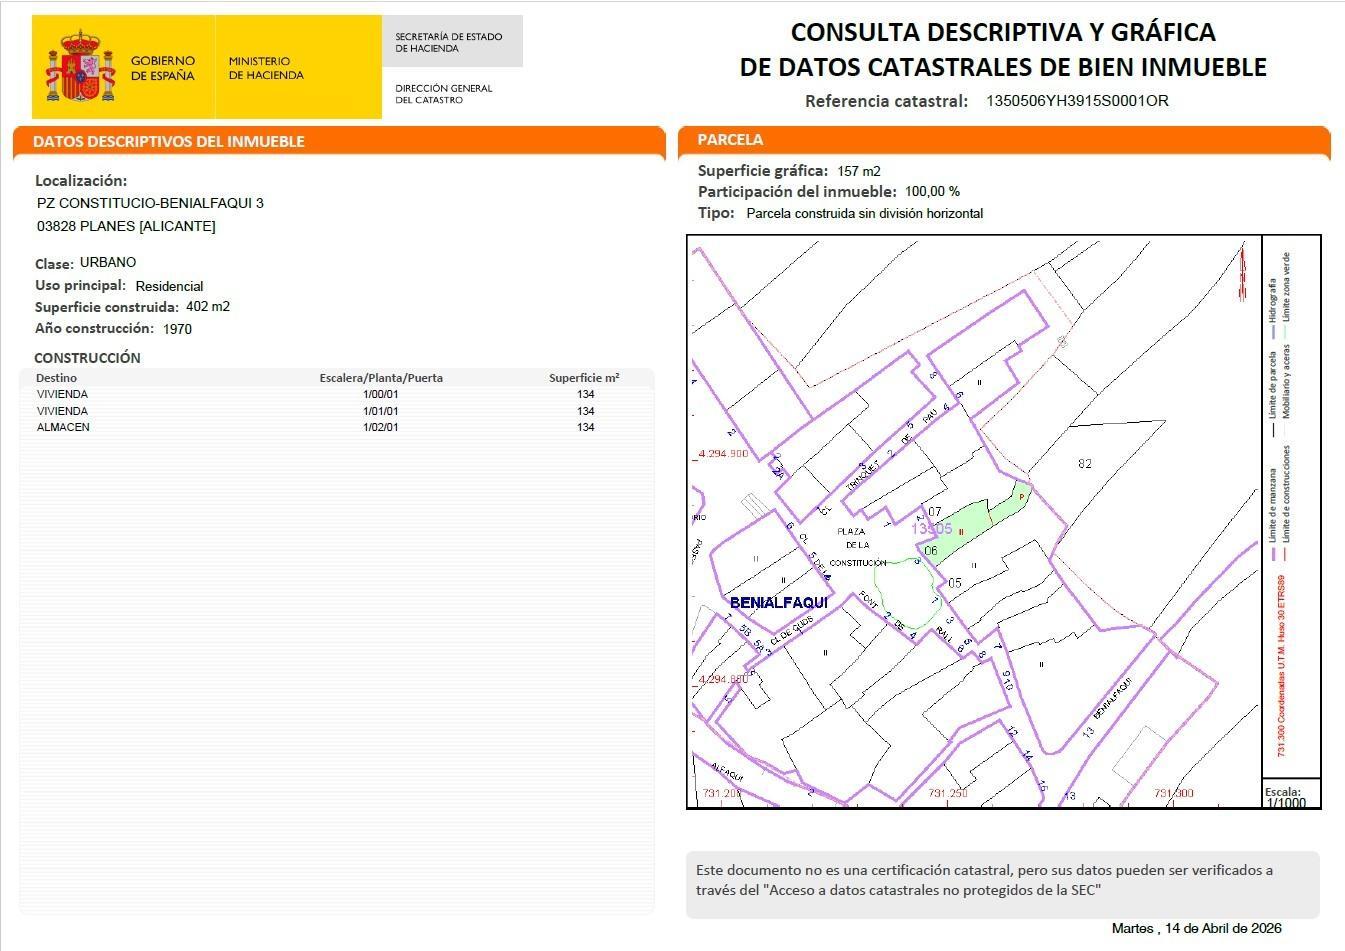Click the Límite de manzana legend entry

tap(1273, 510)
